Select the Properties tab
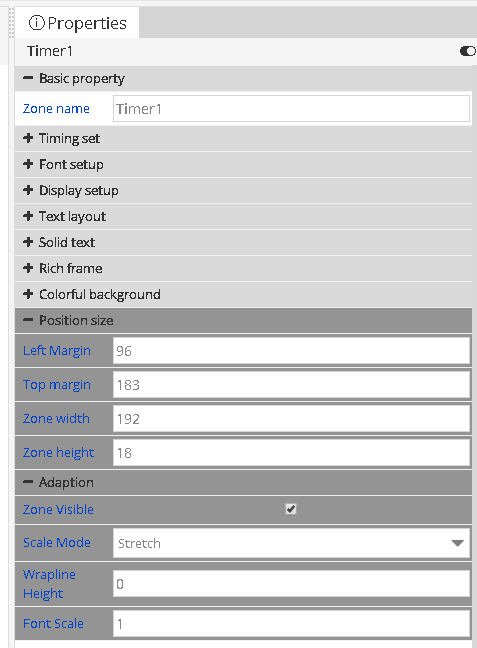Image resolution: width=477 pixels, height=648 pixels. (77, 23)
